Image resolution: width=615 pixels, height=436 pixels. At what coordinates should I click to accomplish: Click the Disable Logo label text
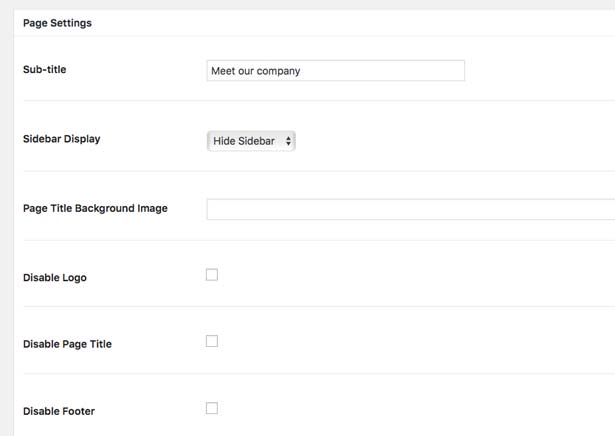[55, 277]
